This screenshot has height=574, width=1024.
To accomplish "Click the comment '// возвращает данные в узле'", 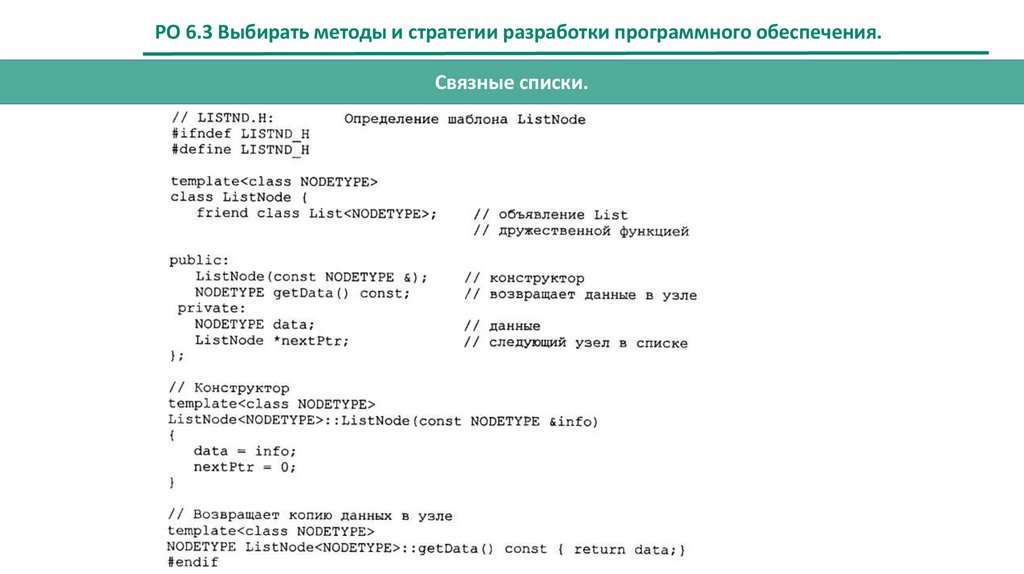I will click(x=581, y=295).
